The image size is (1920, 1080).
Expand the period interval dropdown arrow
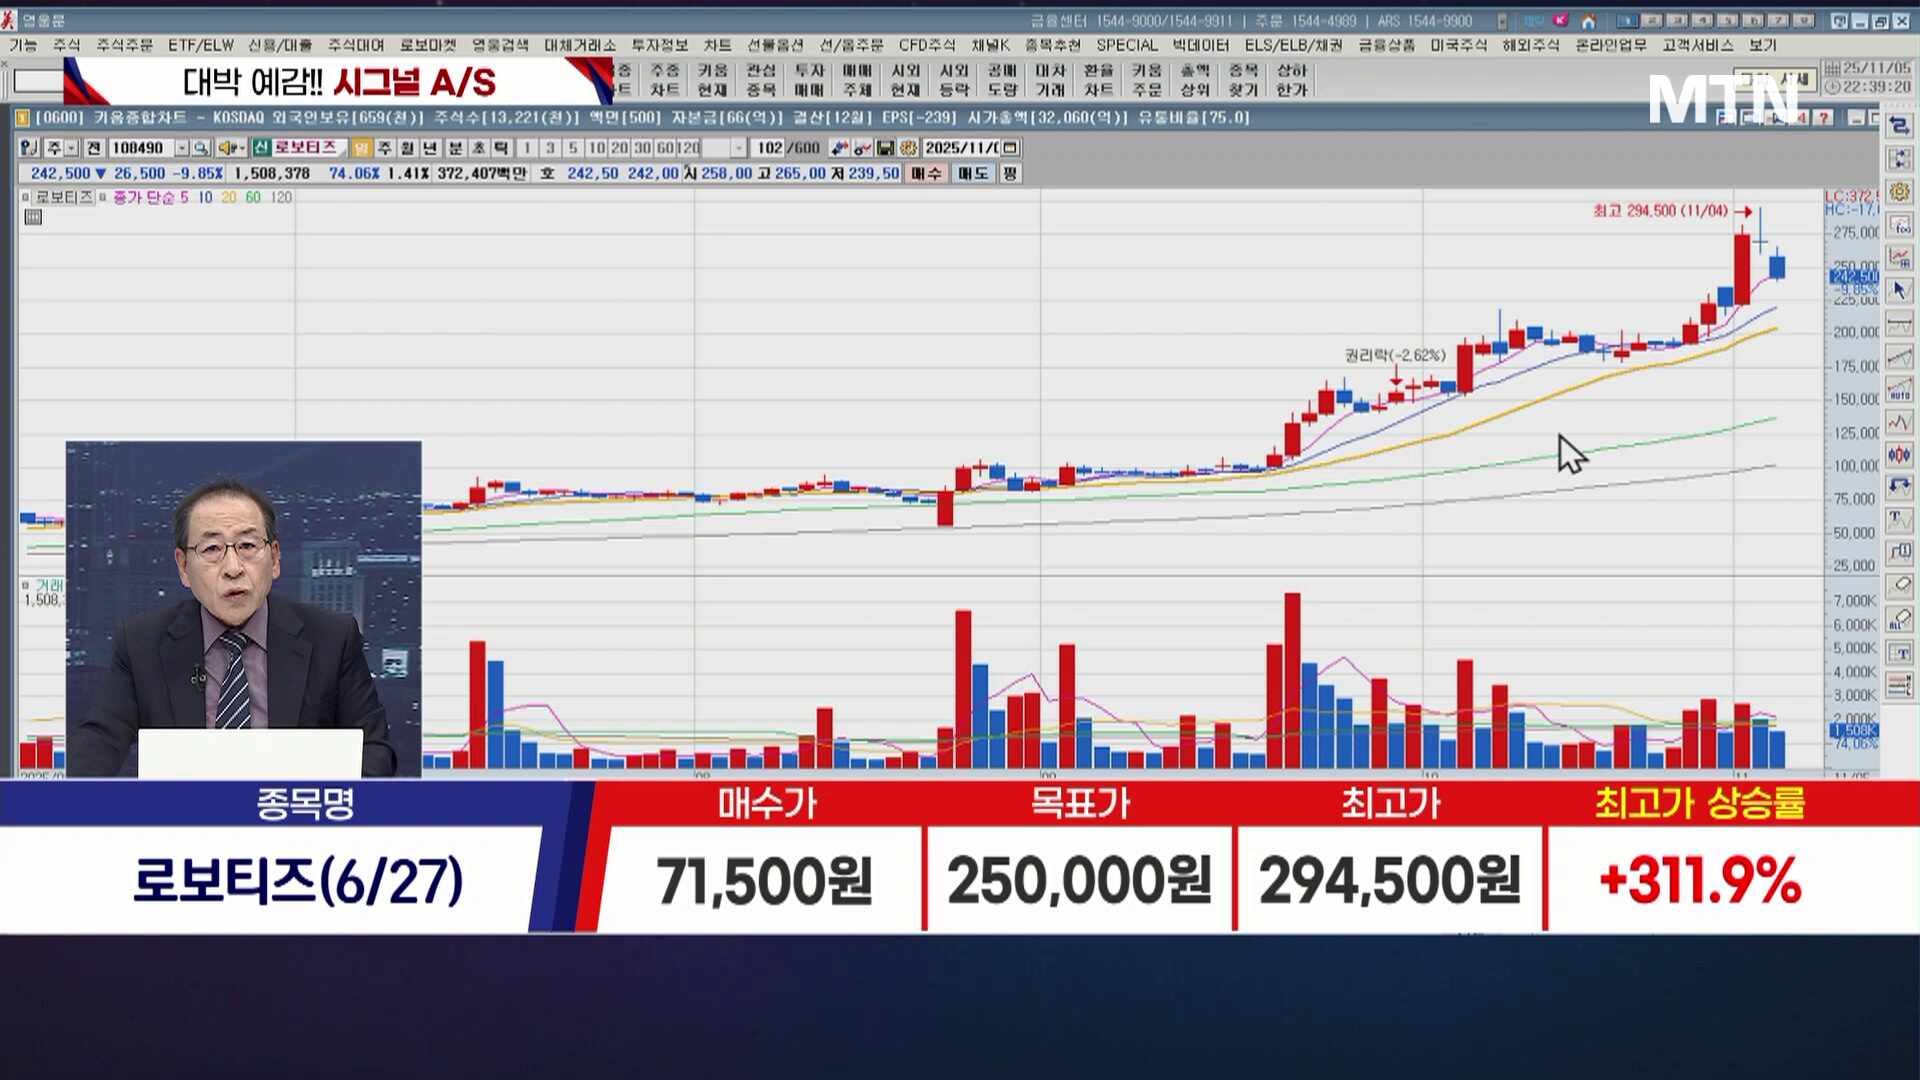pyautogui.click(x=738, y=148)
